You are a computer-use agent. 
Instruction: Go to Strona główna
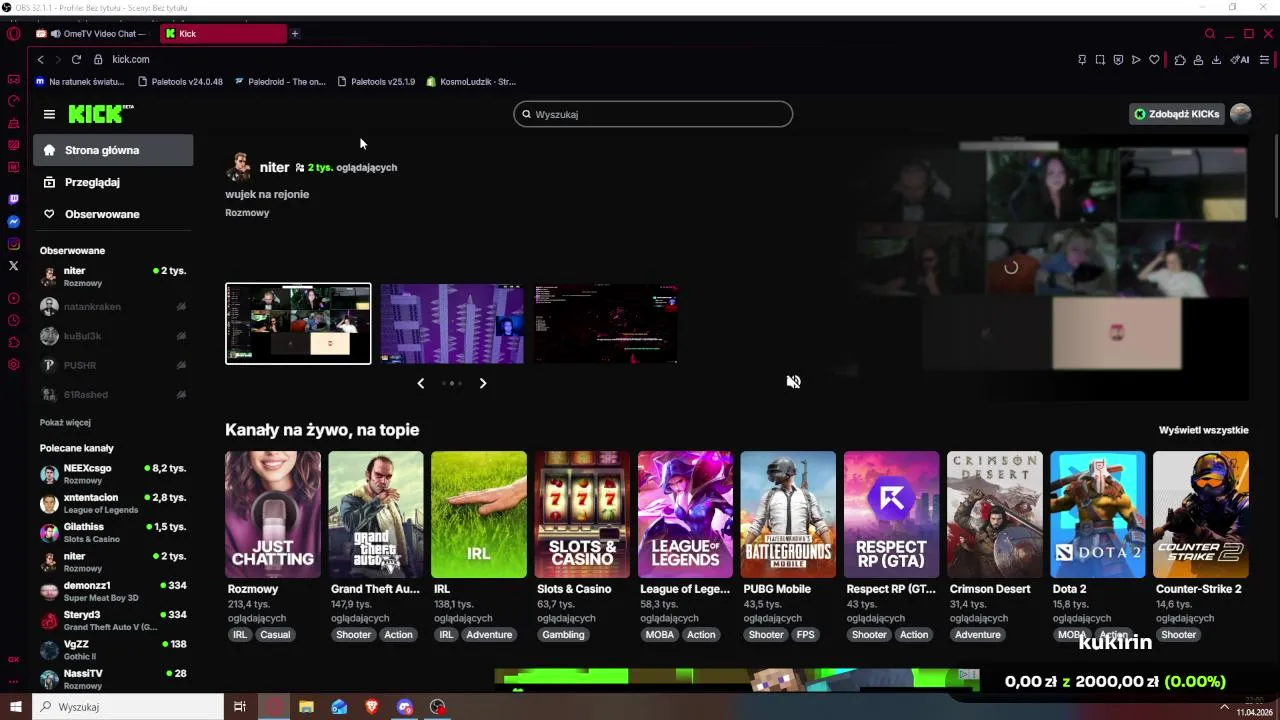pos(113,150)
